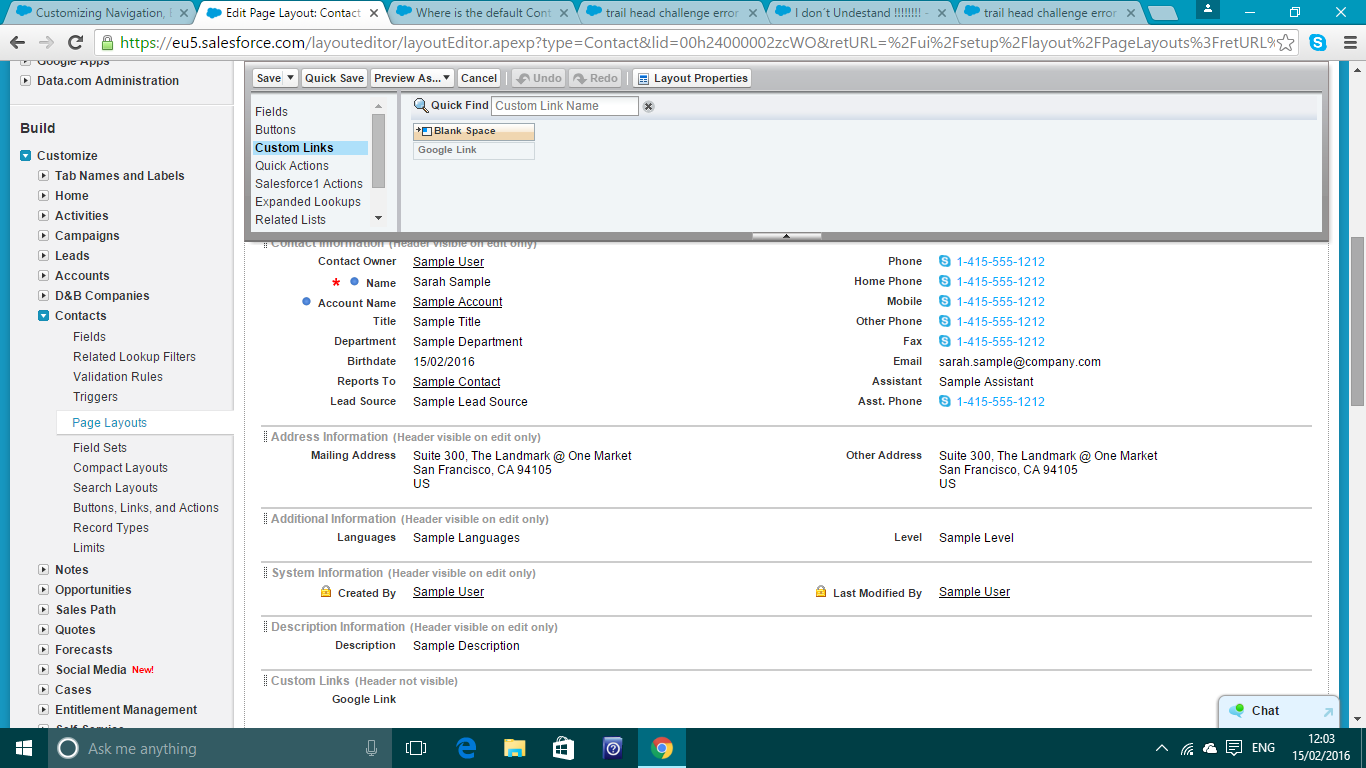Open Layout Properties

click(691, 78)
